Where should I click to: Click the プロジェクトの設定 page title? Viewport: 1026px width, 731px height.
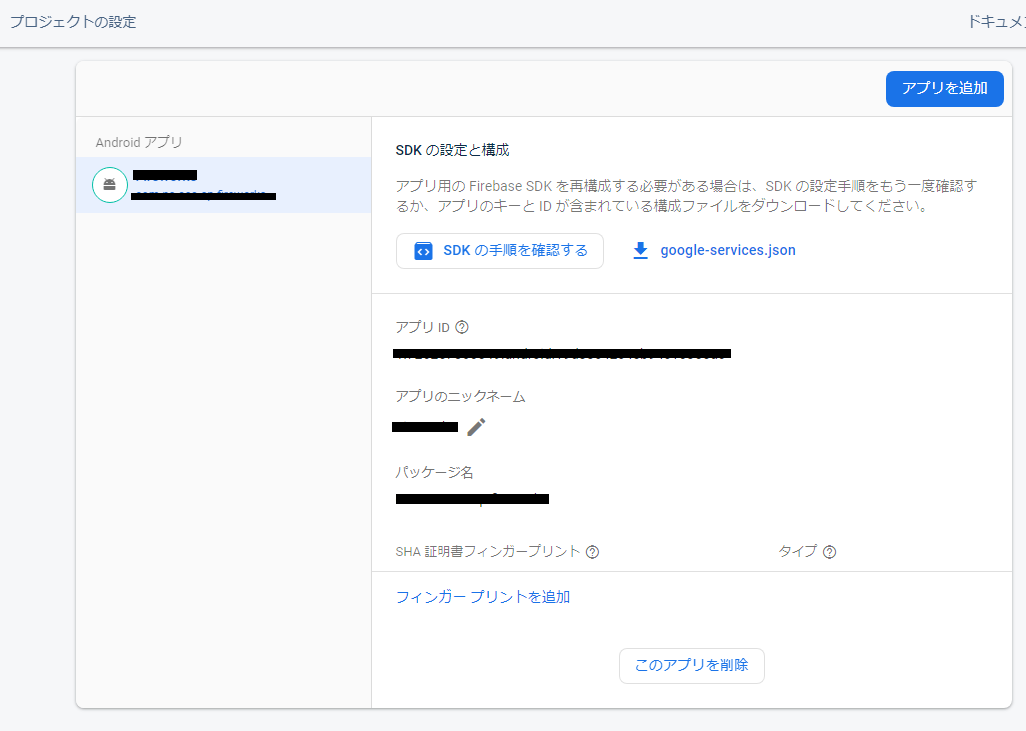(x=73, y=22)
